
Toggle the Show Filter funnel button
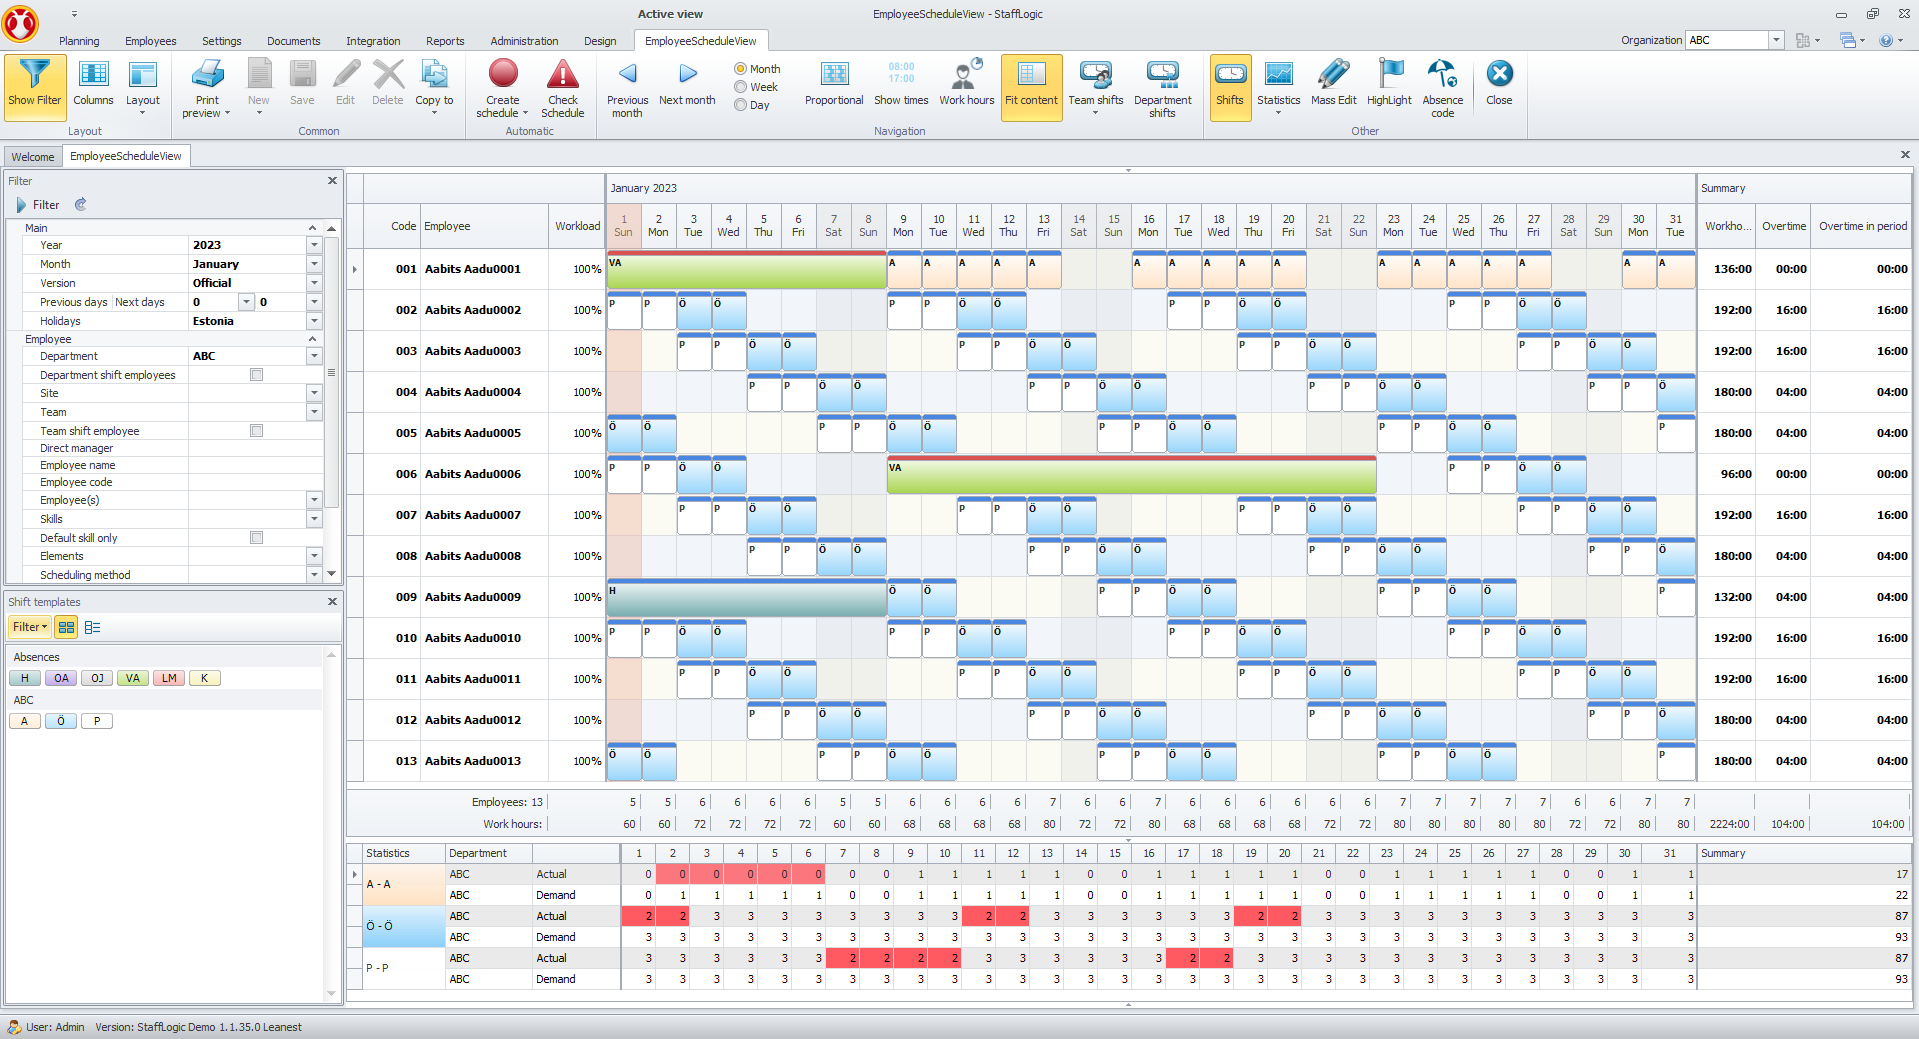(x=35, y=87)
